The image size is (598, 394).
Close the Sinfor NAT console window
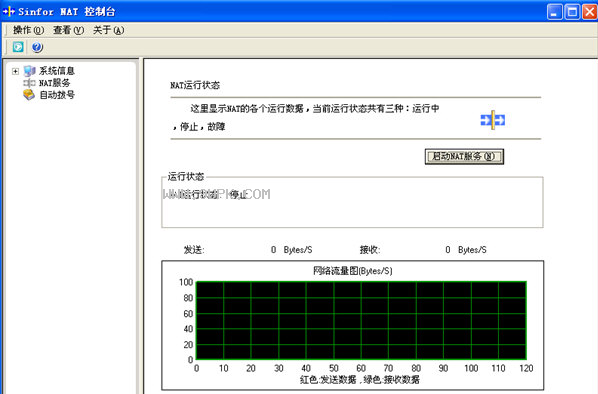590,12
